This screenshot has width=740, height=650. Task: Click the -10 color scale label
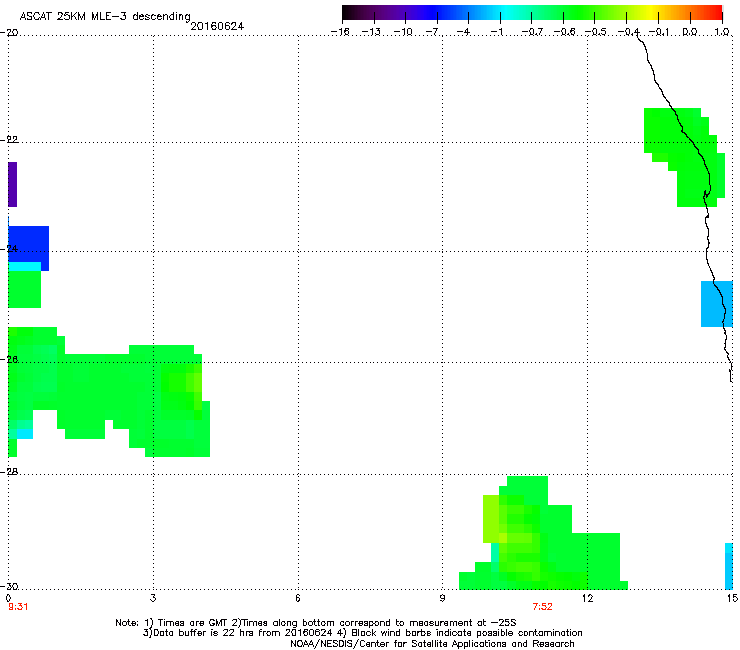pos(403,32)
